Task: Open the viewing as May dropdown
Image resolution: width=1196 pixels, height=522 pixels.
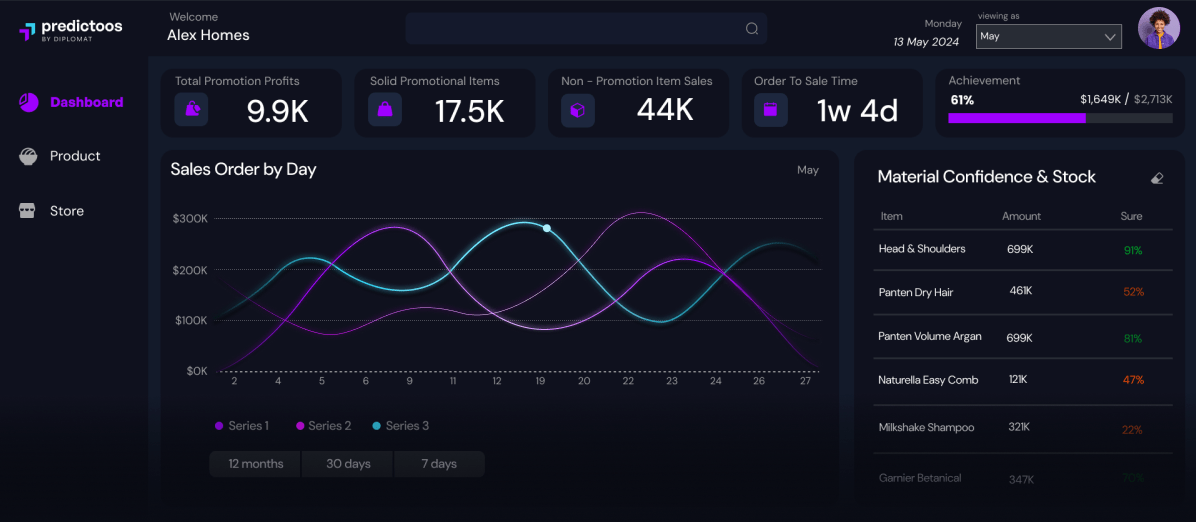Action: pos(1047,36)
